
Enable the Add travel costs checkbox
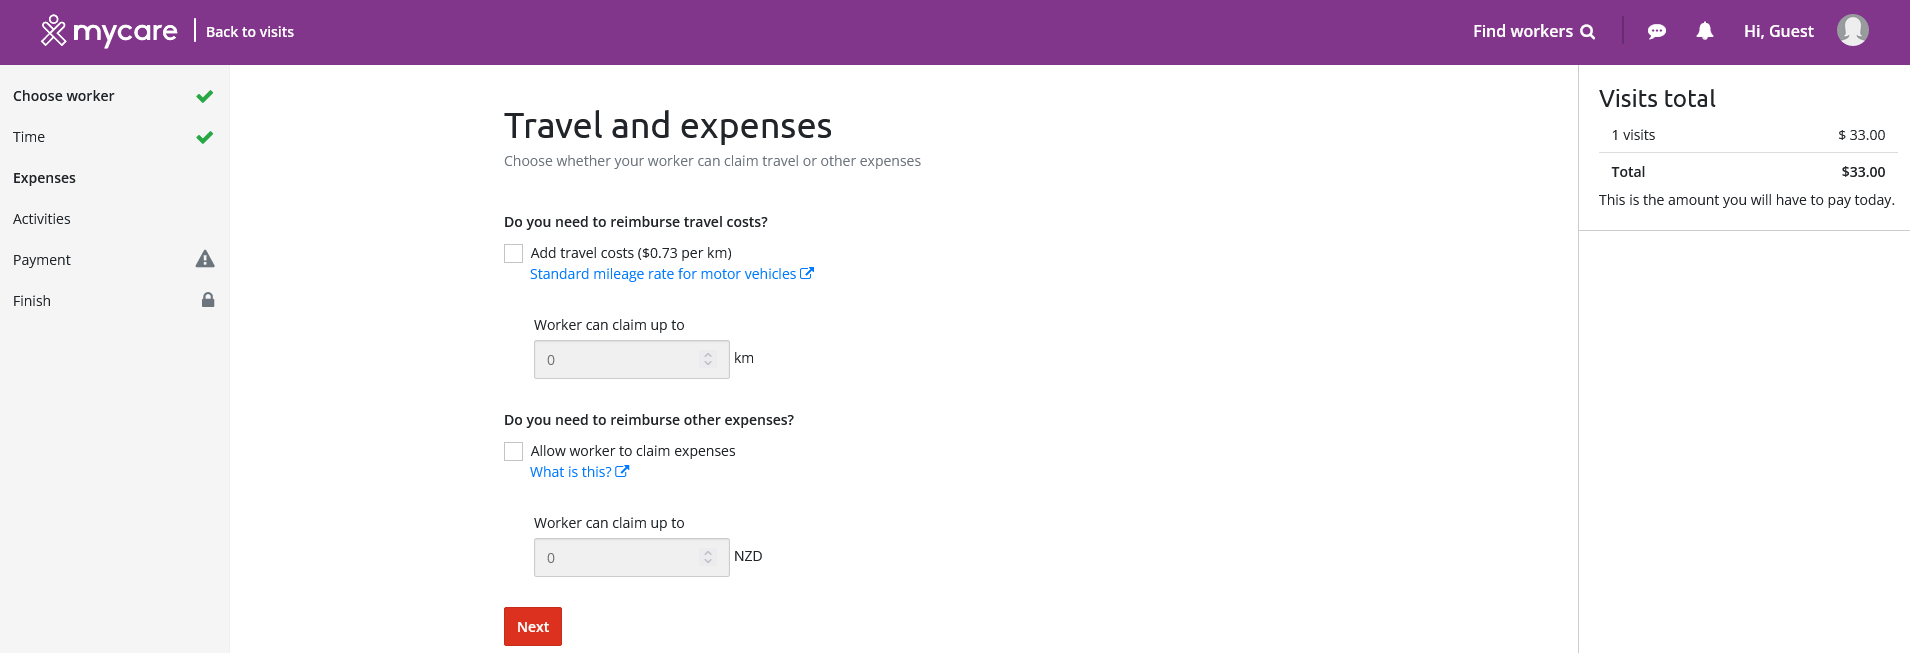[x=514, y=254]
